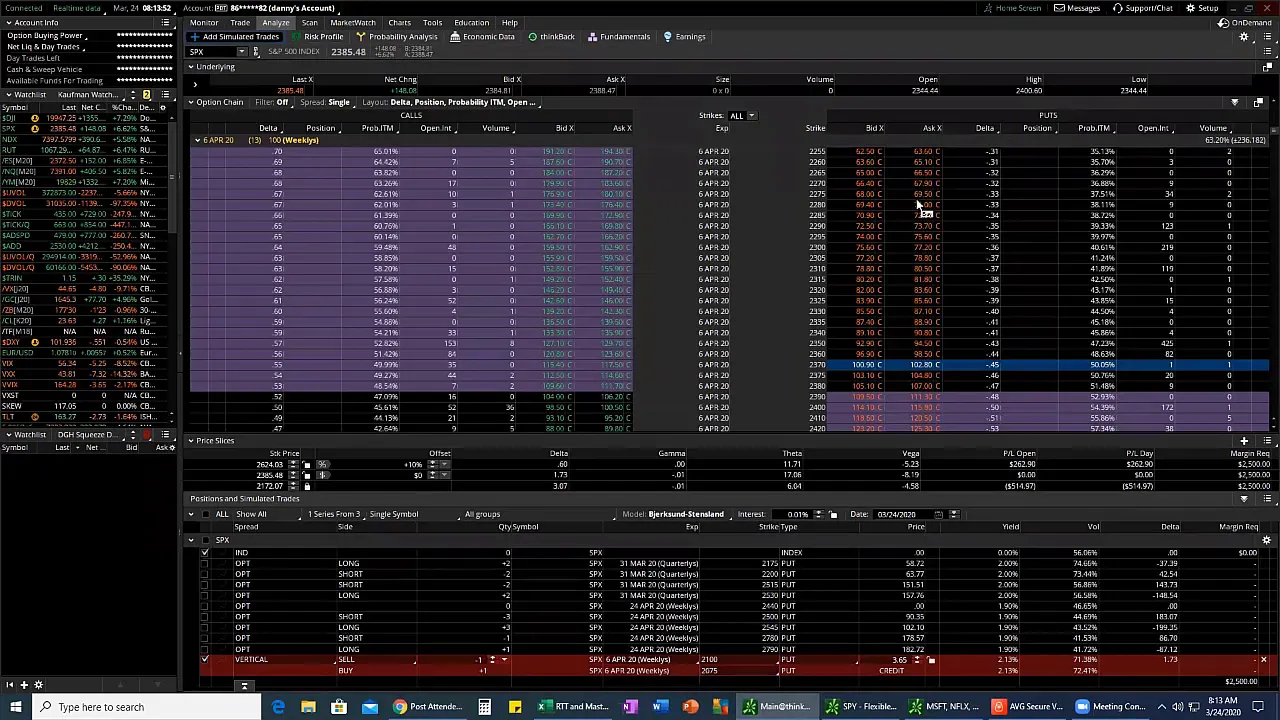Screen dimensions: 1280x720
Task: Toggle ALL positions checkbox
Action: tap(206, 515)
